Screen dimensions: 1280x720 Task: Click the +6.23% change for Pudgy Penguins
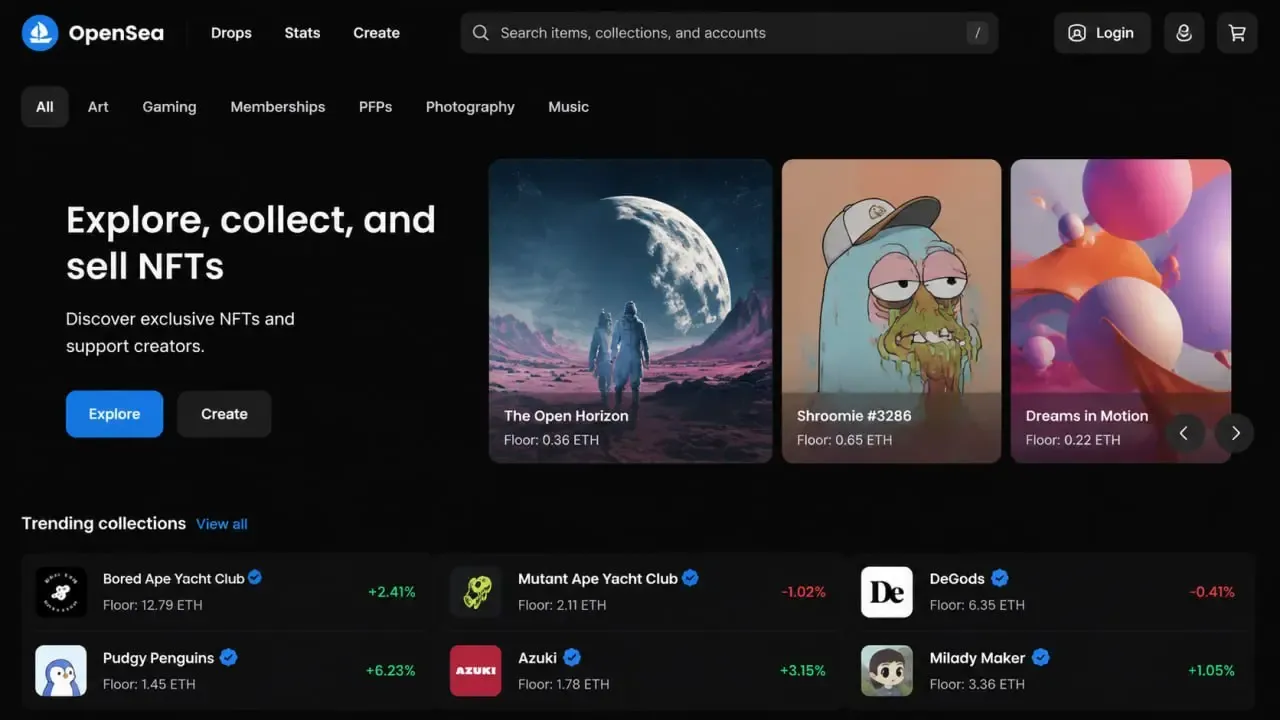tap(391, 671)
